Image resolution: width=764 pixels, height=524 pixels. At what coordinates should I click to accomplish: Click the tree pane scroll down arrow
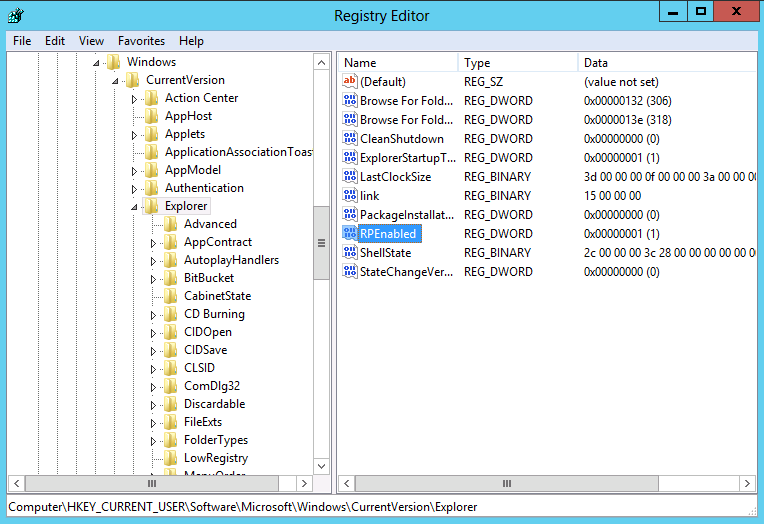click(322, 466)
